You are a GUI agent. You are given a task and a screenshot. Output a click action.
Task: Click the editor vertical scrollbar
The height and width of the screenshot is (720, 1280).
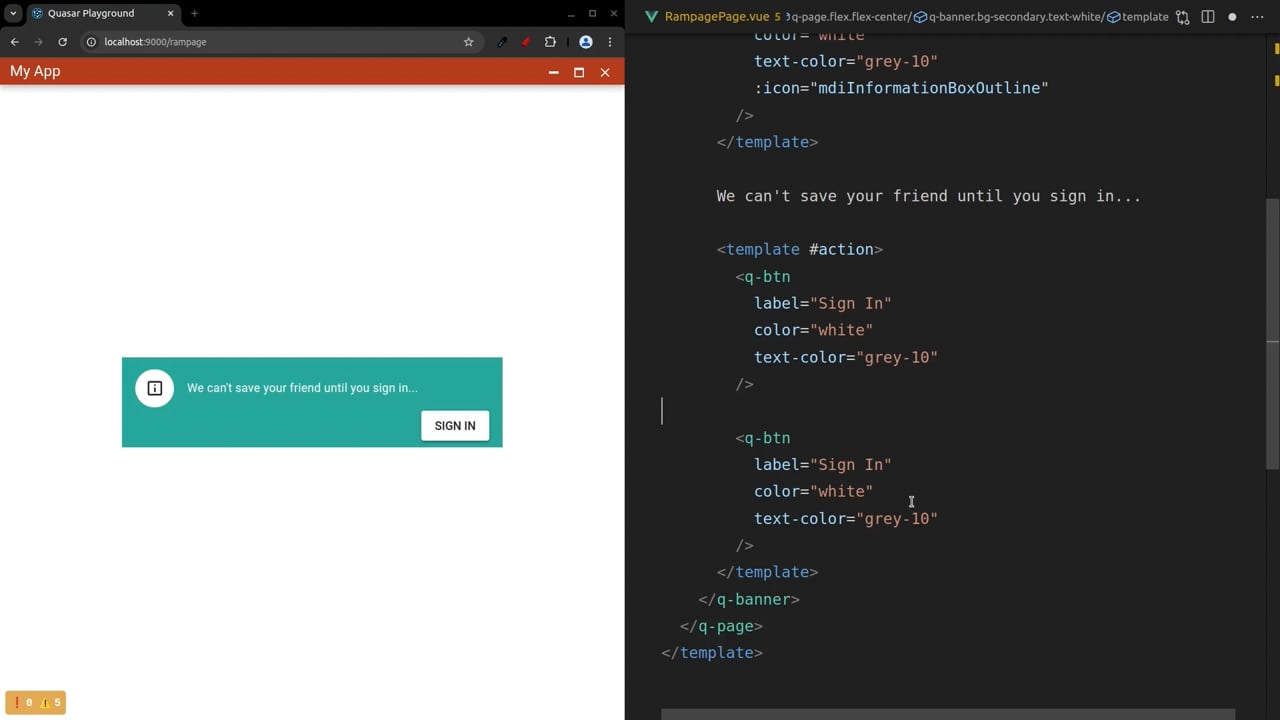coord(1272,333)
